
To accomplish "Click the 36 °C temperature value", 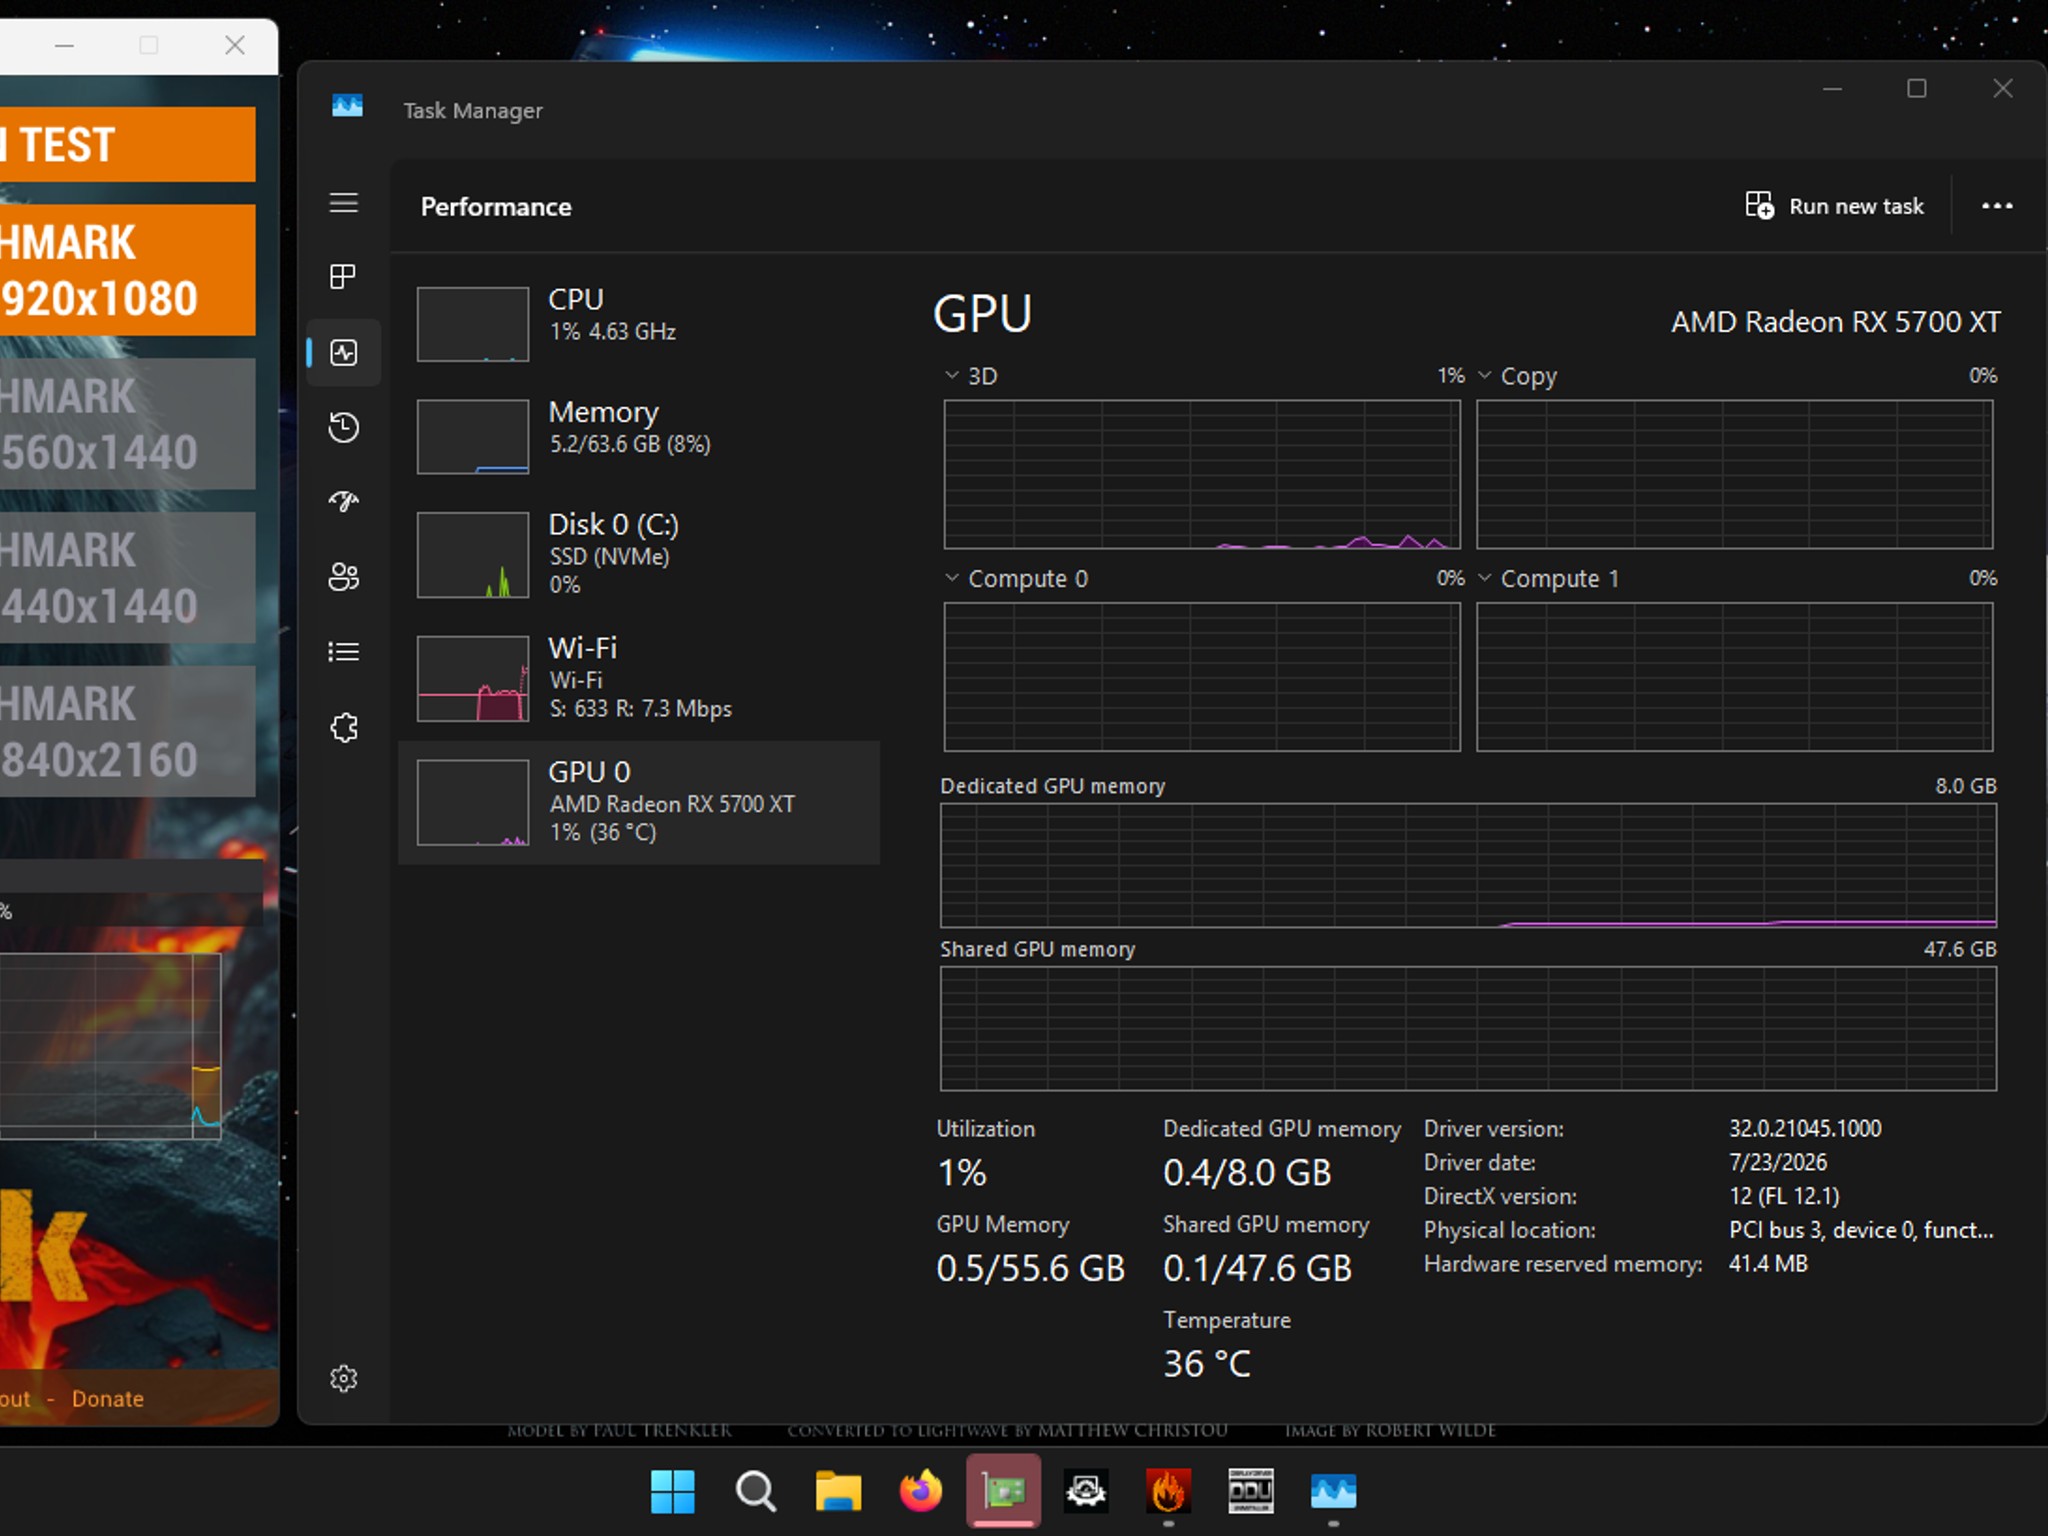I will pyautogui.click(x=1207, y=1363).
